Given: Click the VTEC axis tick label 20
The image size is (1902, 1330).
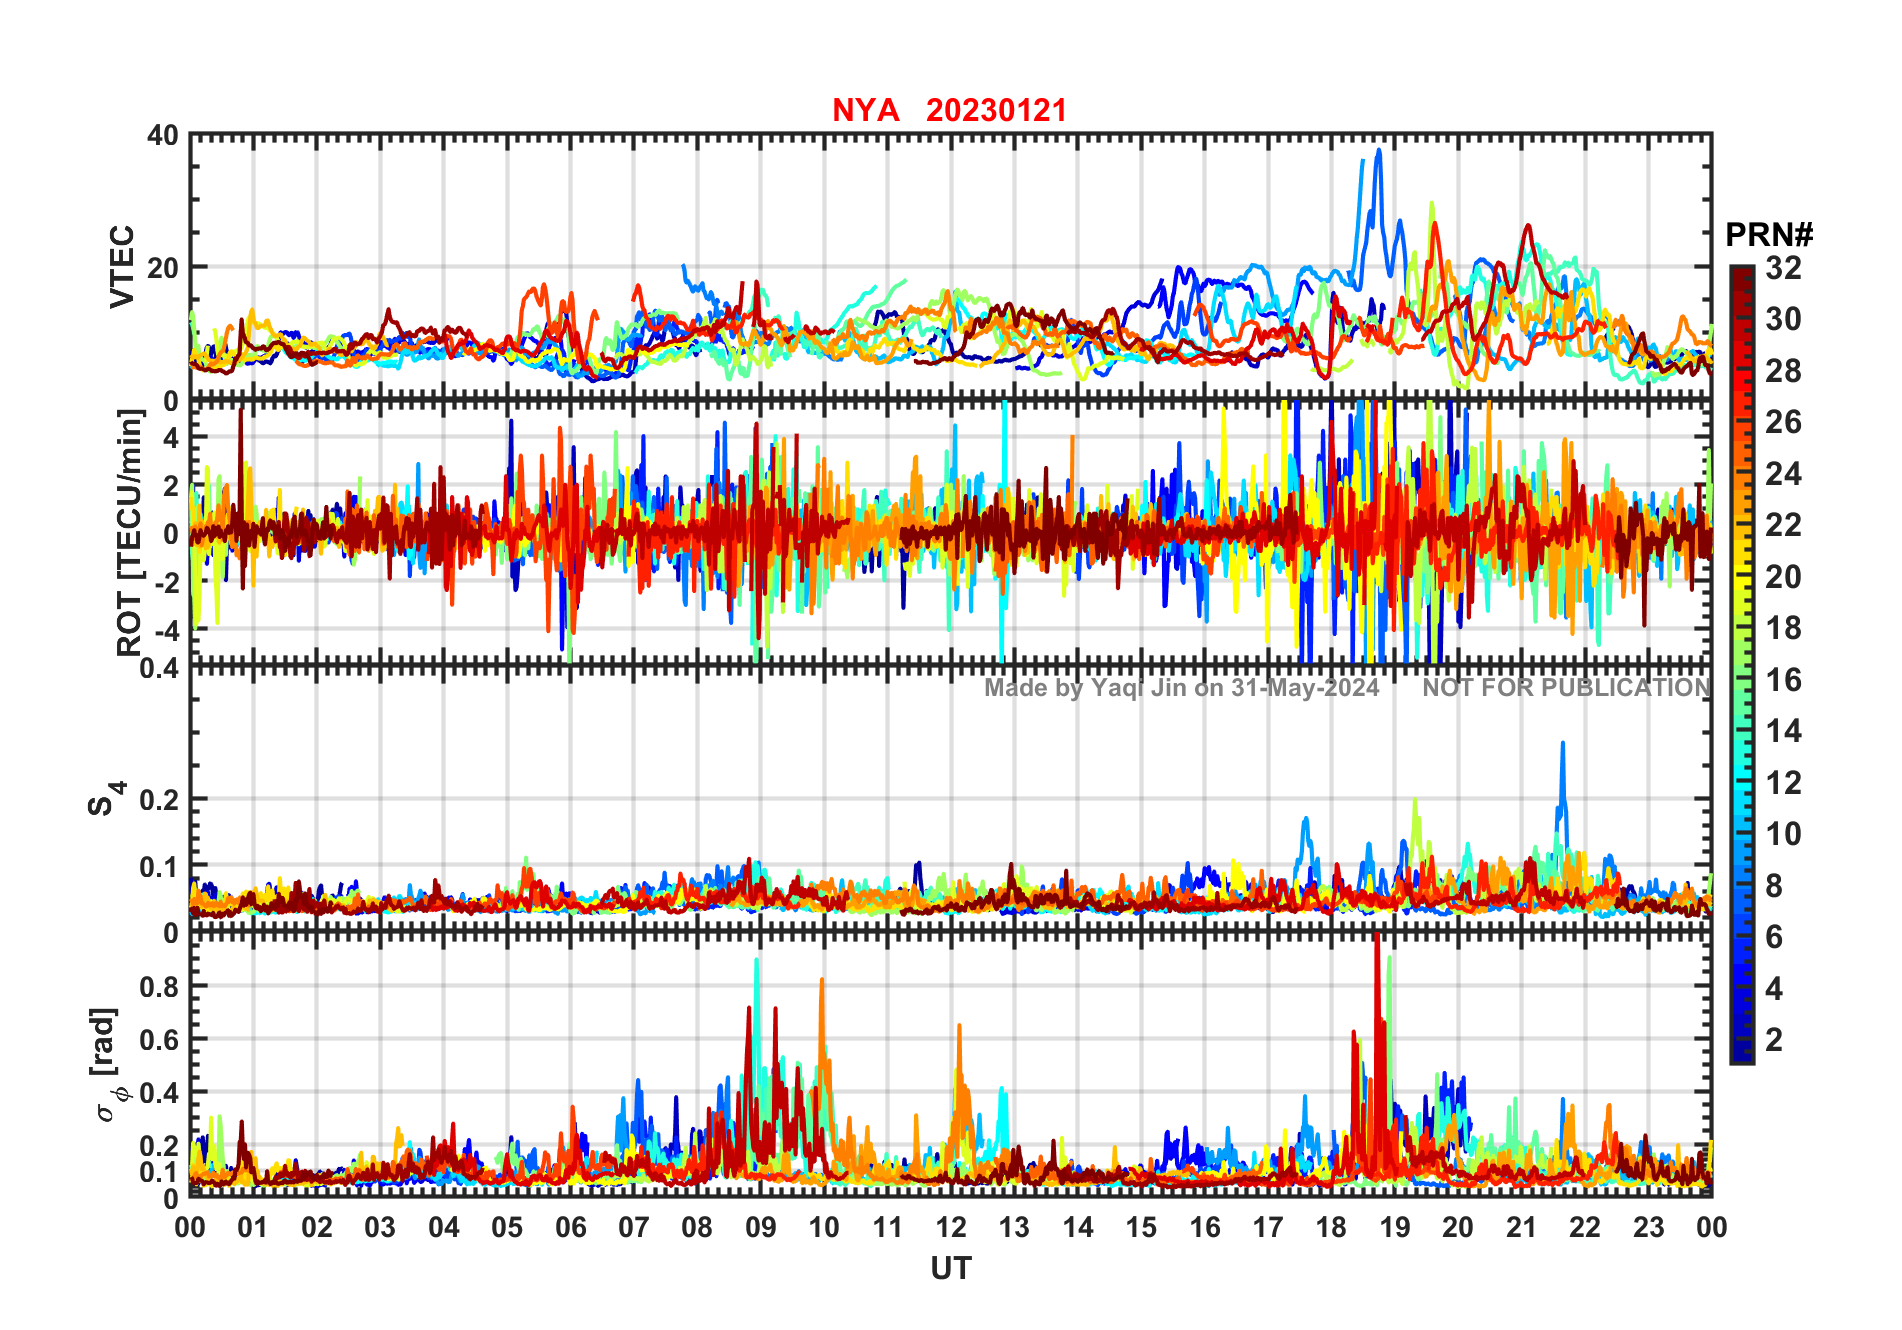Looking at the screenshot, I should tap(163, 268).
